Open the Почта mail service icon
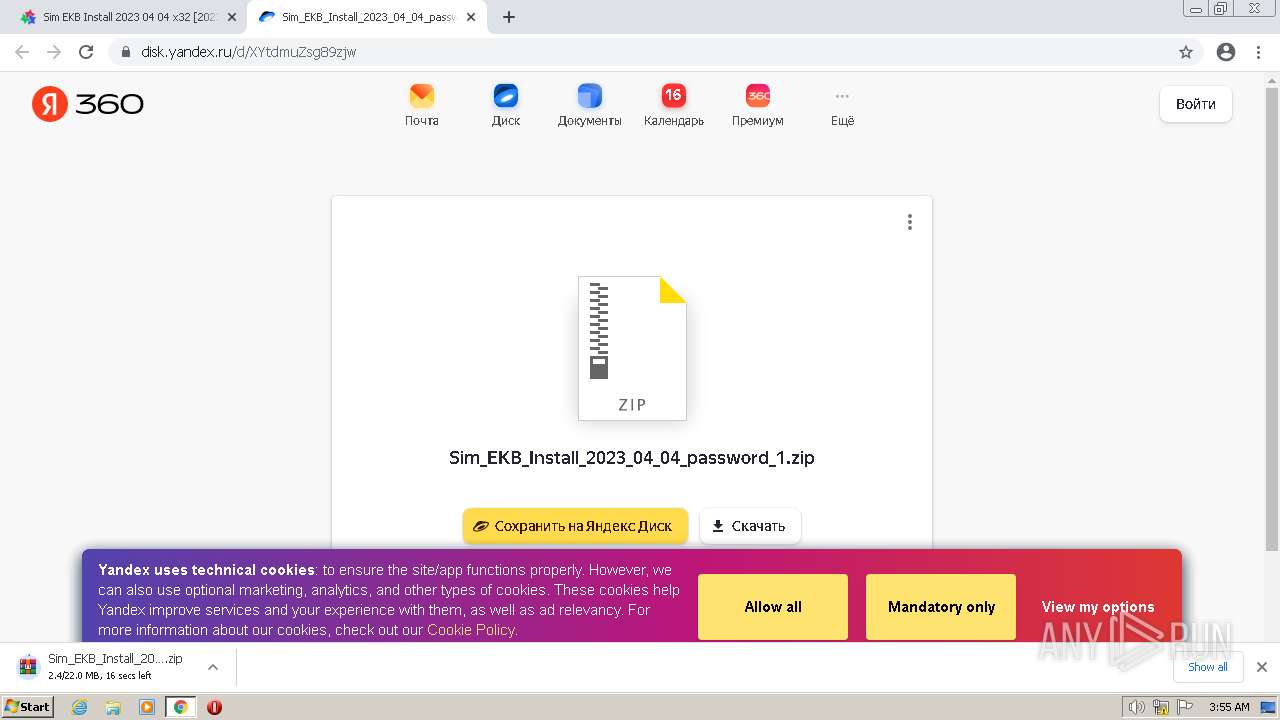This screenshot has height=720, width=1280. point(422,105)
